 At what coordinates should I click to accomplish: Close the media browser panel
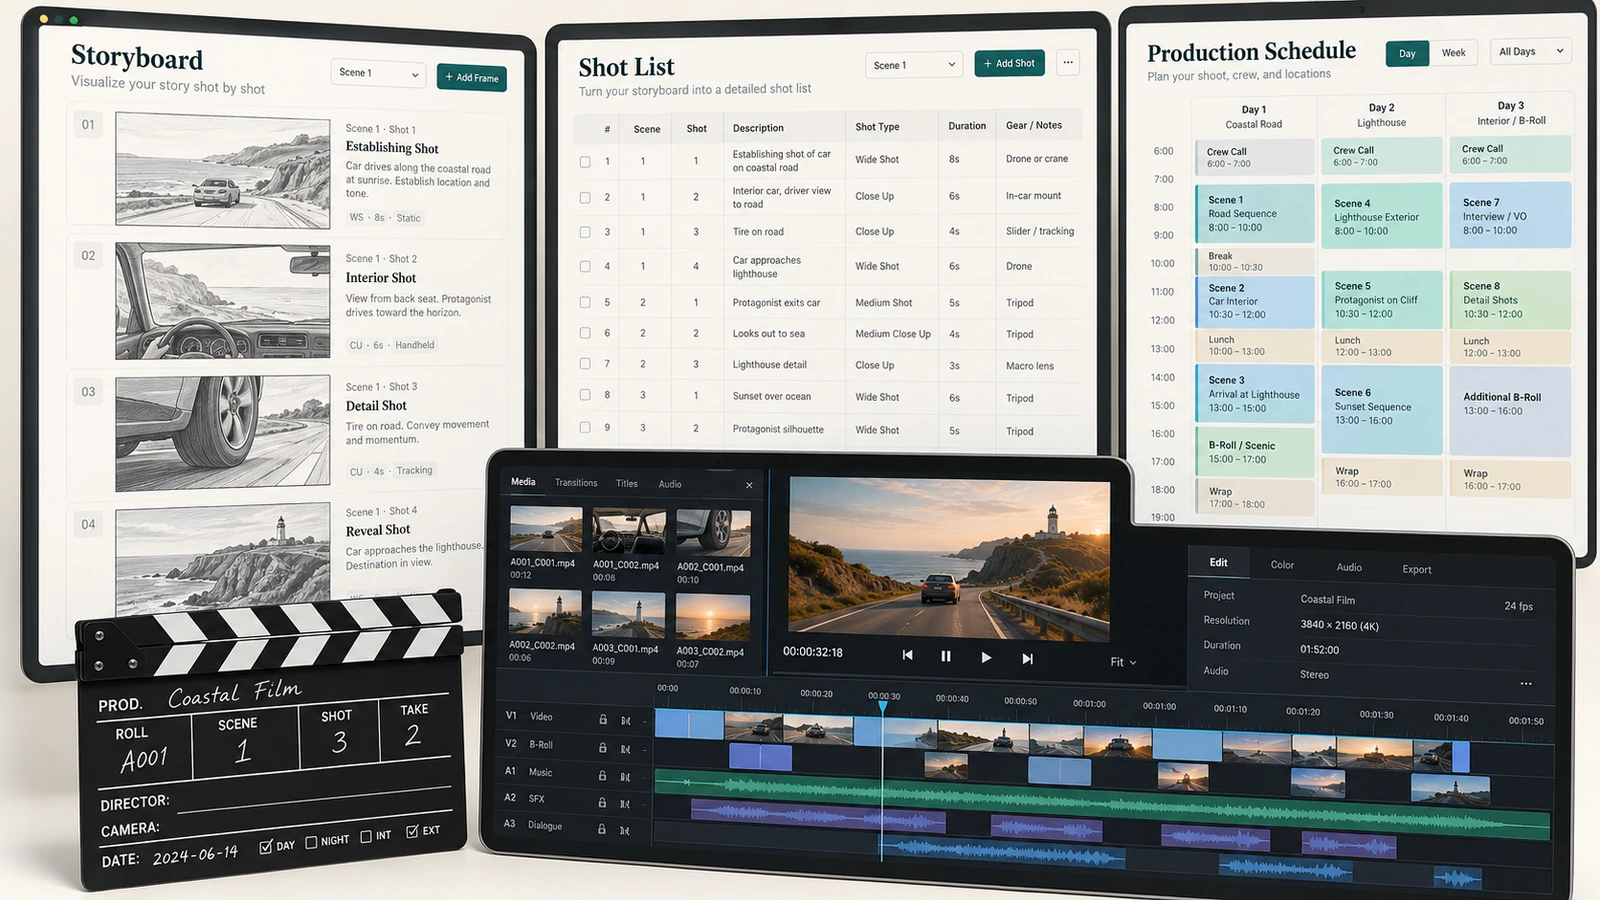[749, 485]
